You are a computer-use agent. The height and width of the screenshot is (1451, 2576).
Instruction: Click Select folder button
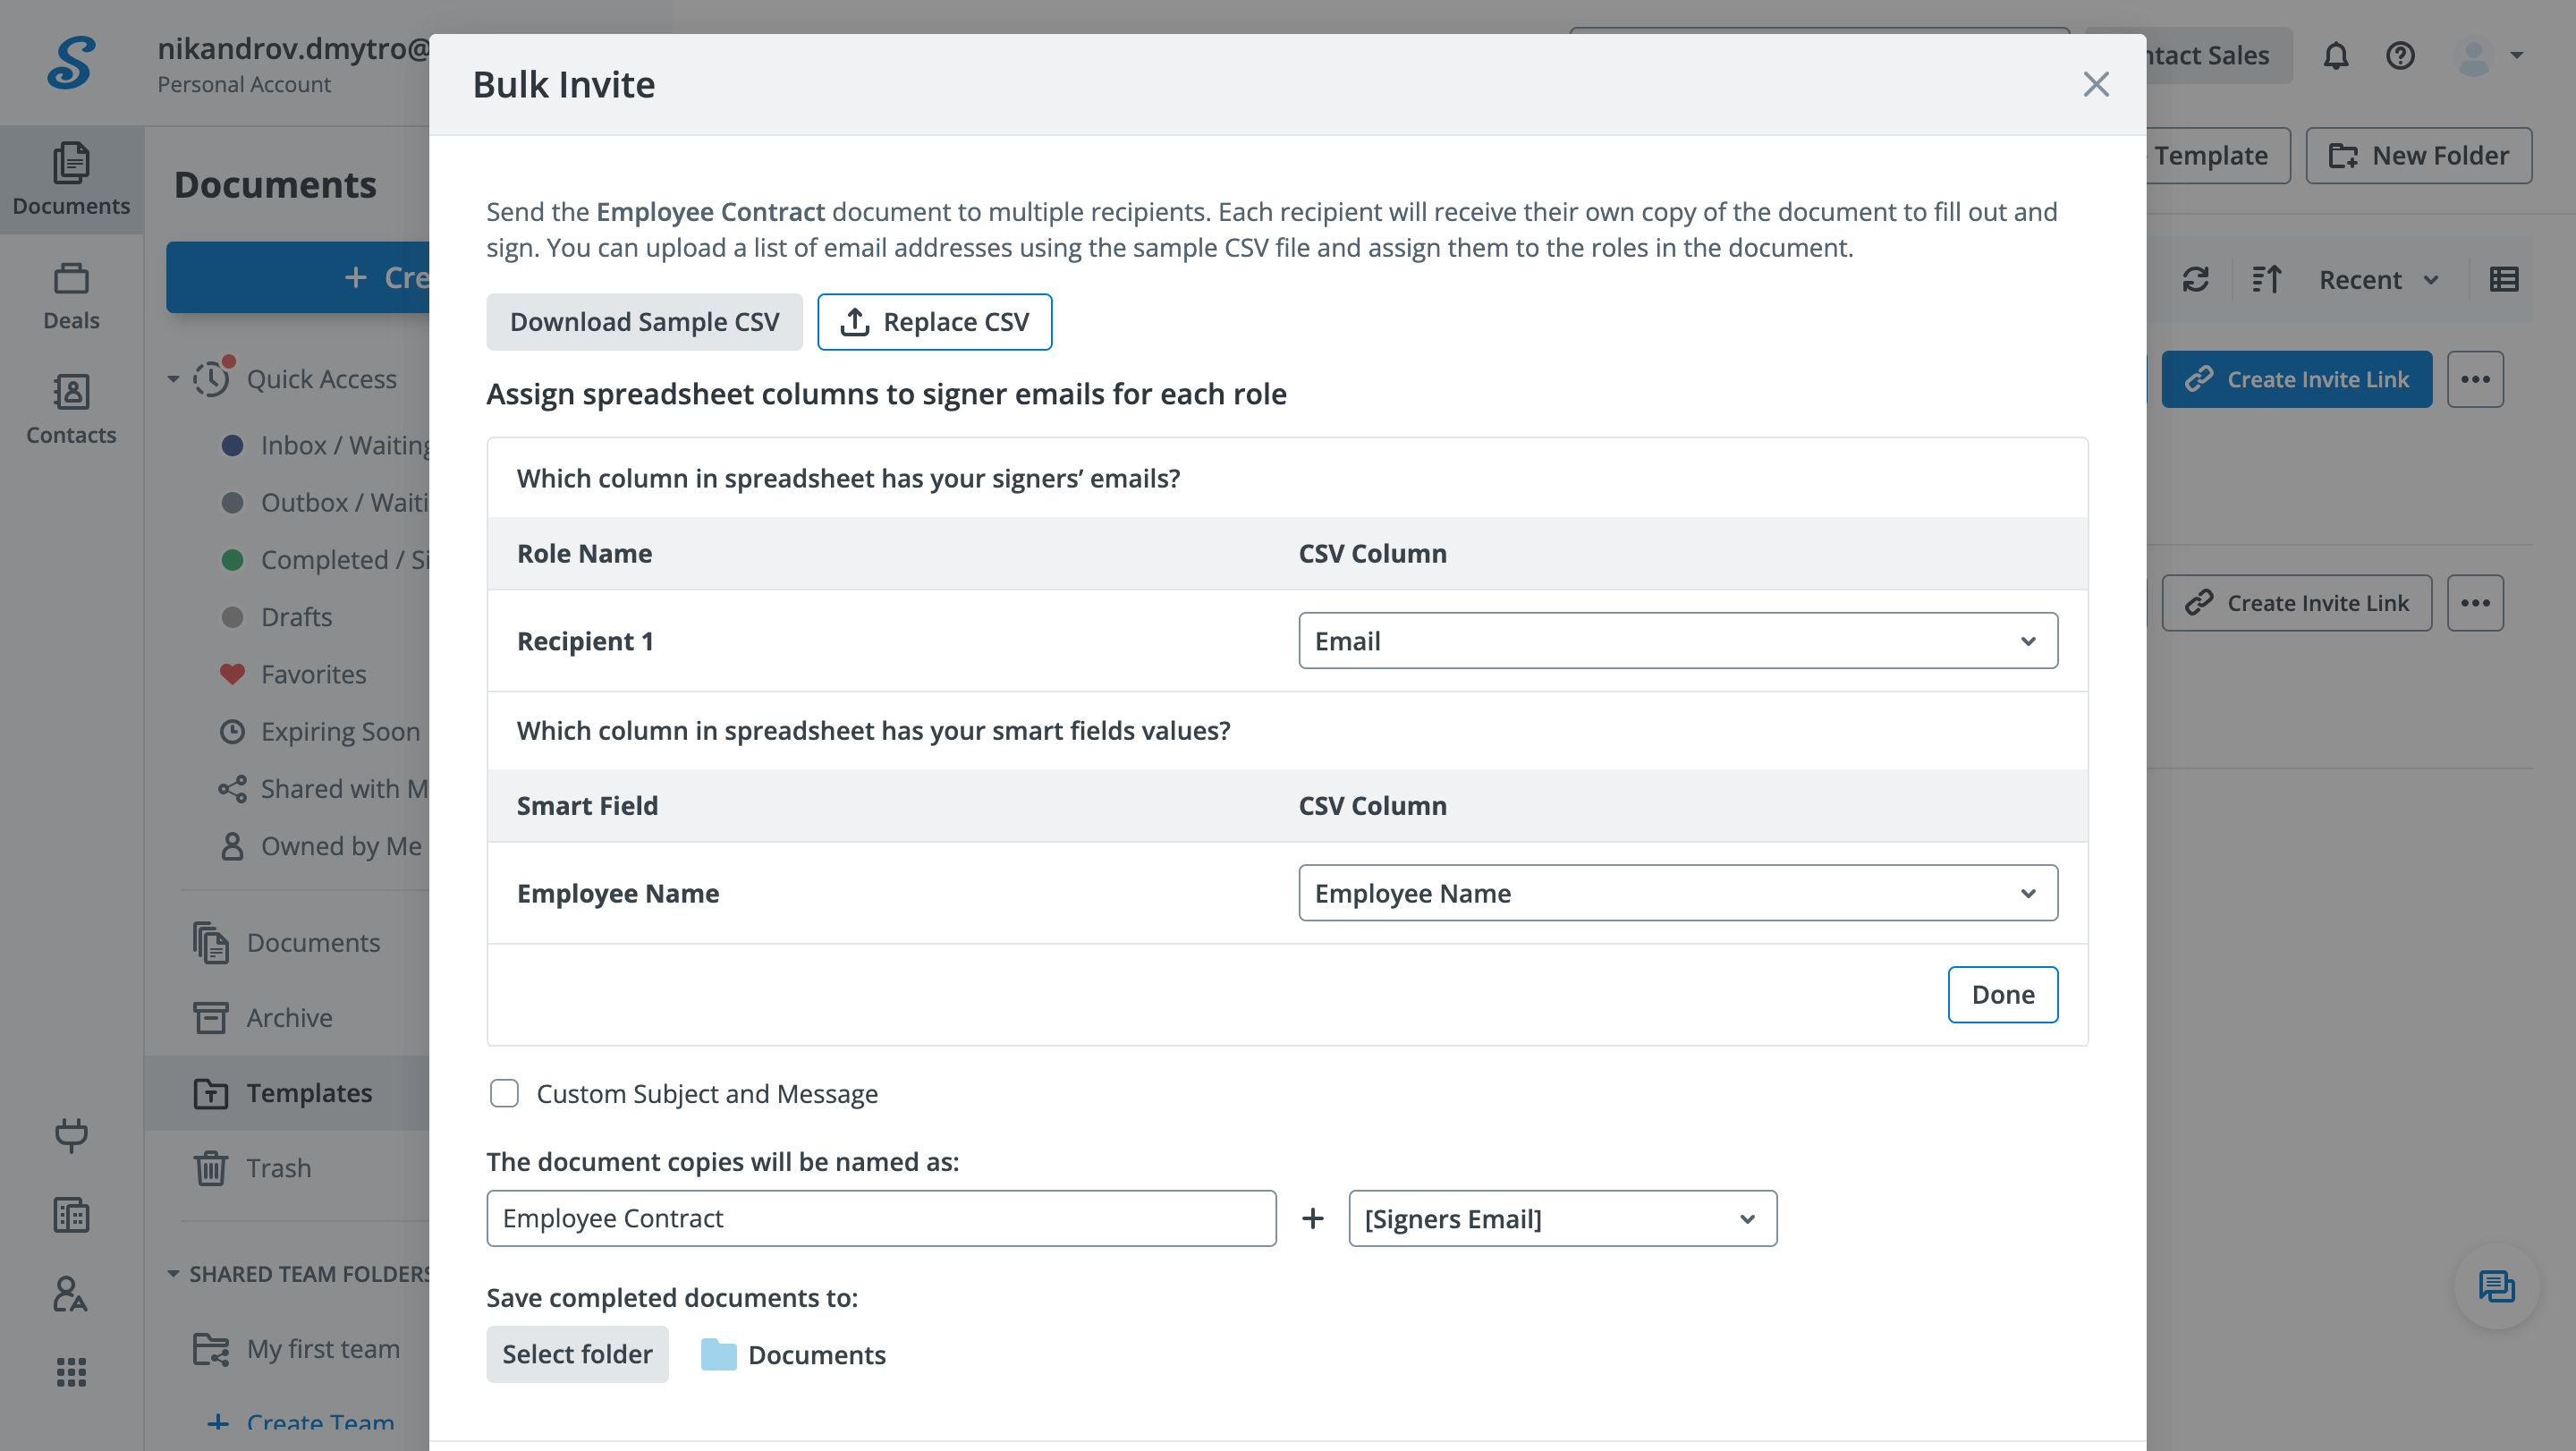pyautogui.click(x=577, y=1354)
